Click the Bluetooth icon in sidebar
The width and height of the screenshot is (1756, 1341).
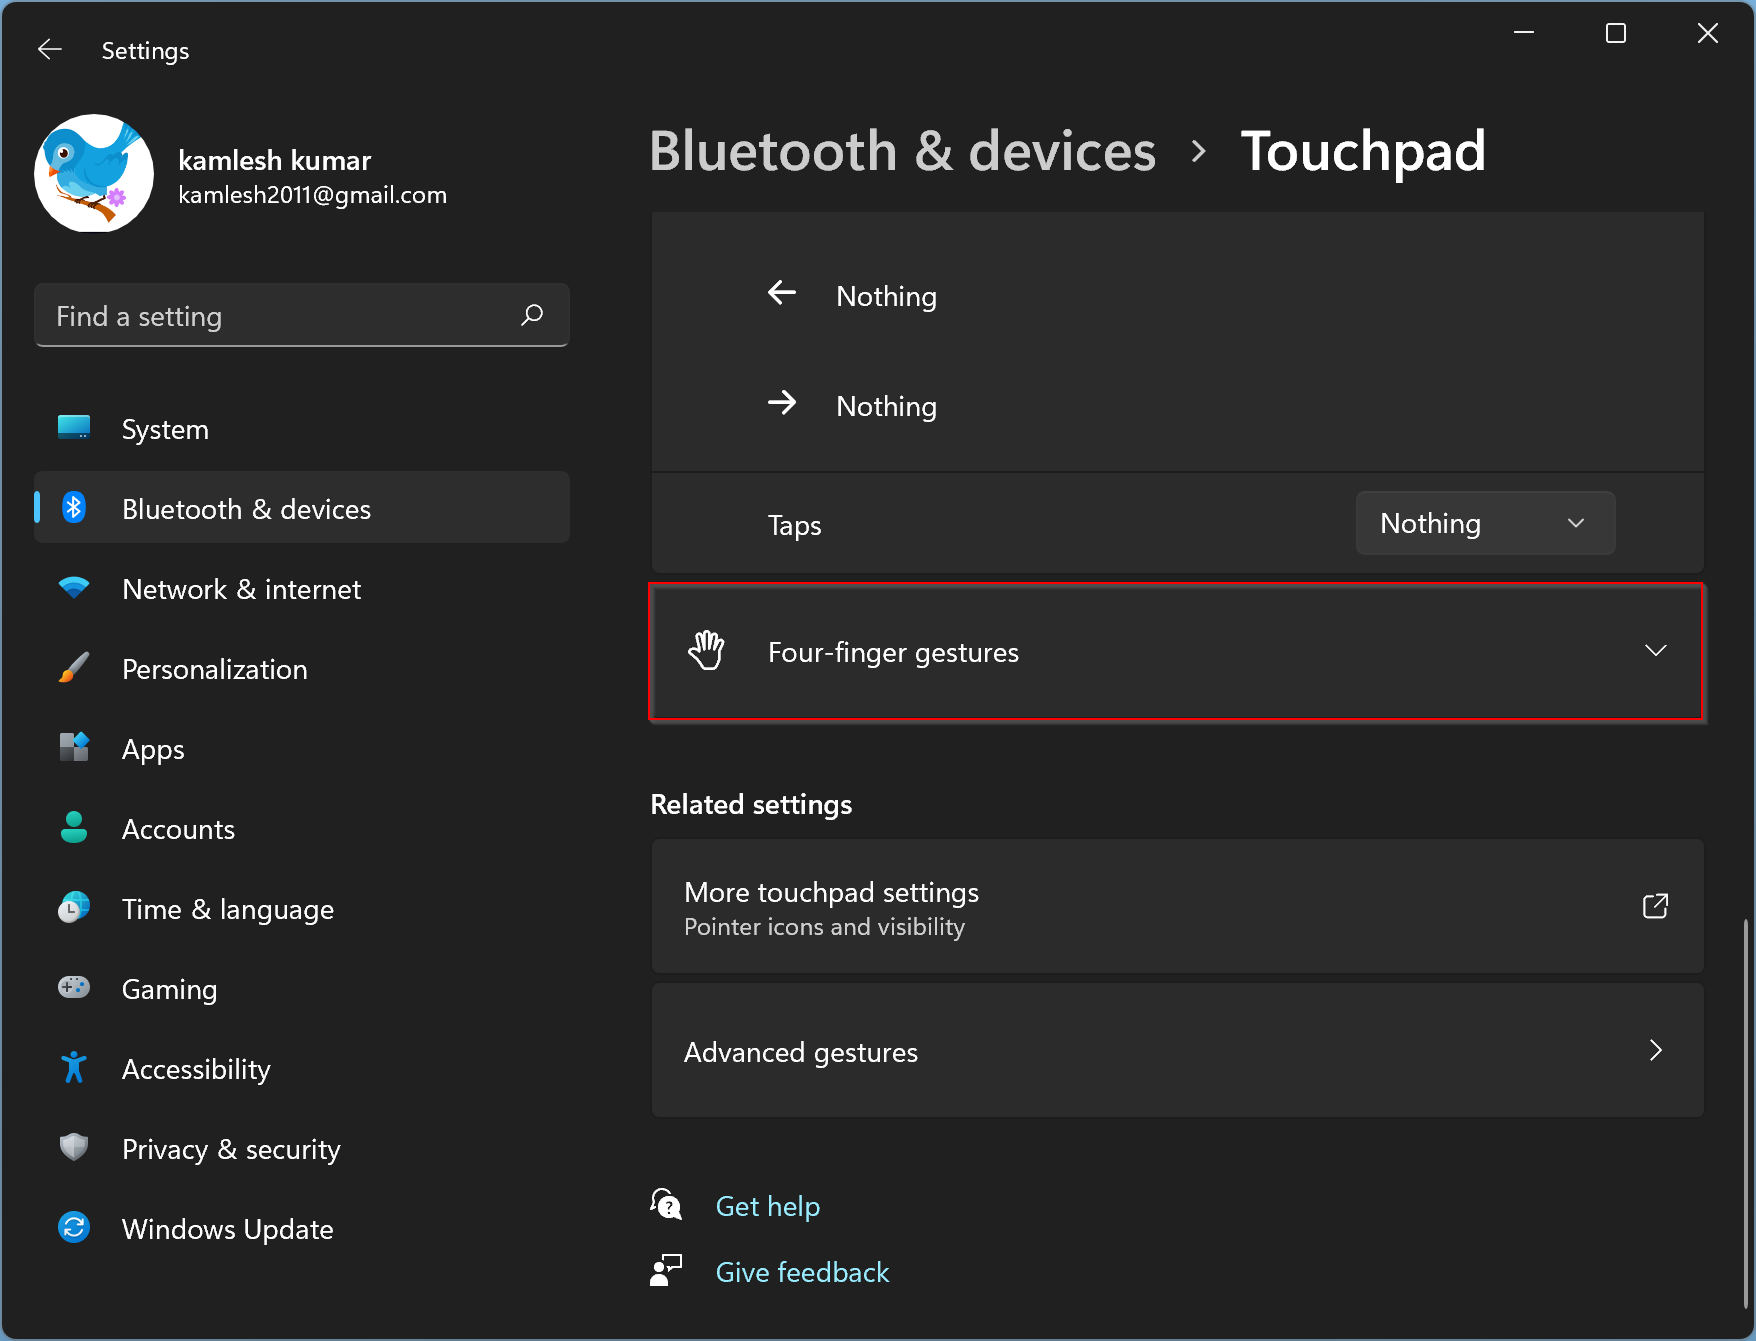74,508
